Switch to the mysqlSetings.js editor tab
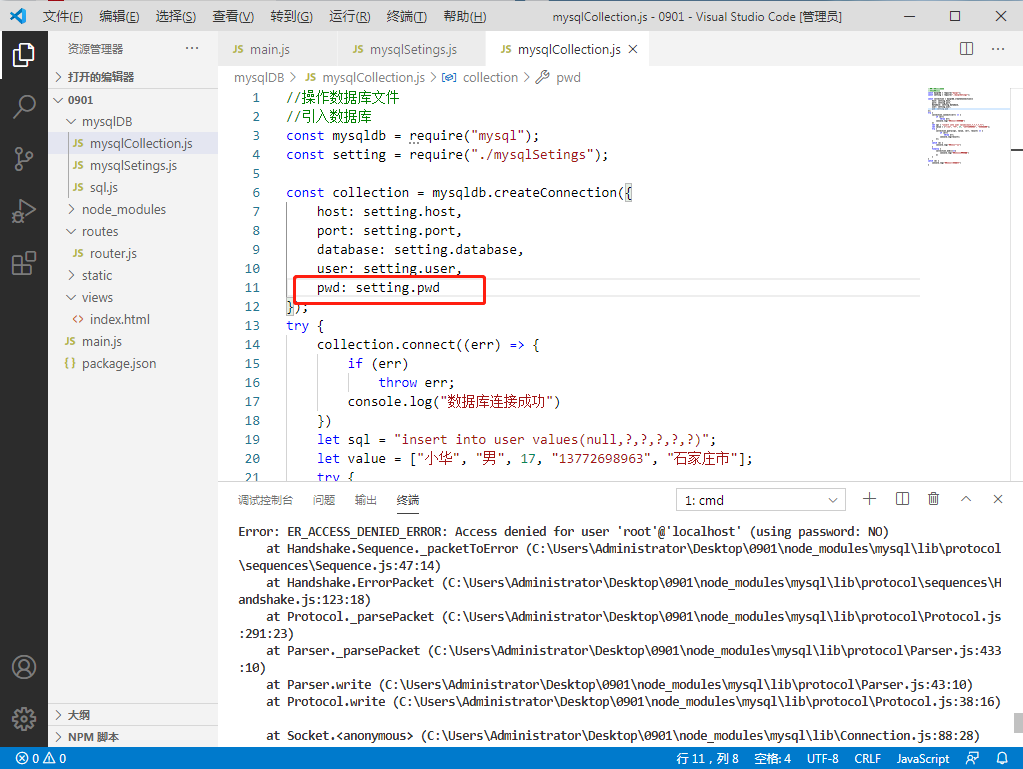The image size is (1023, 769). 412,50
